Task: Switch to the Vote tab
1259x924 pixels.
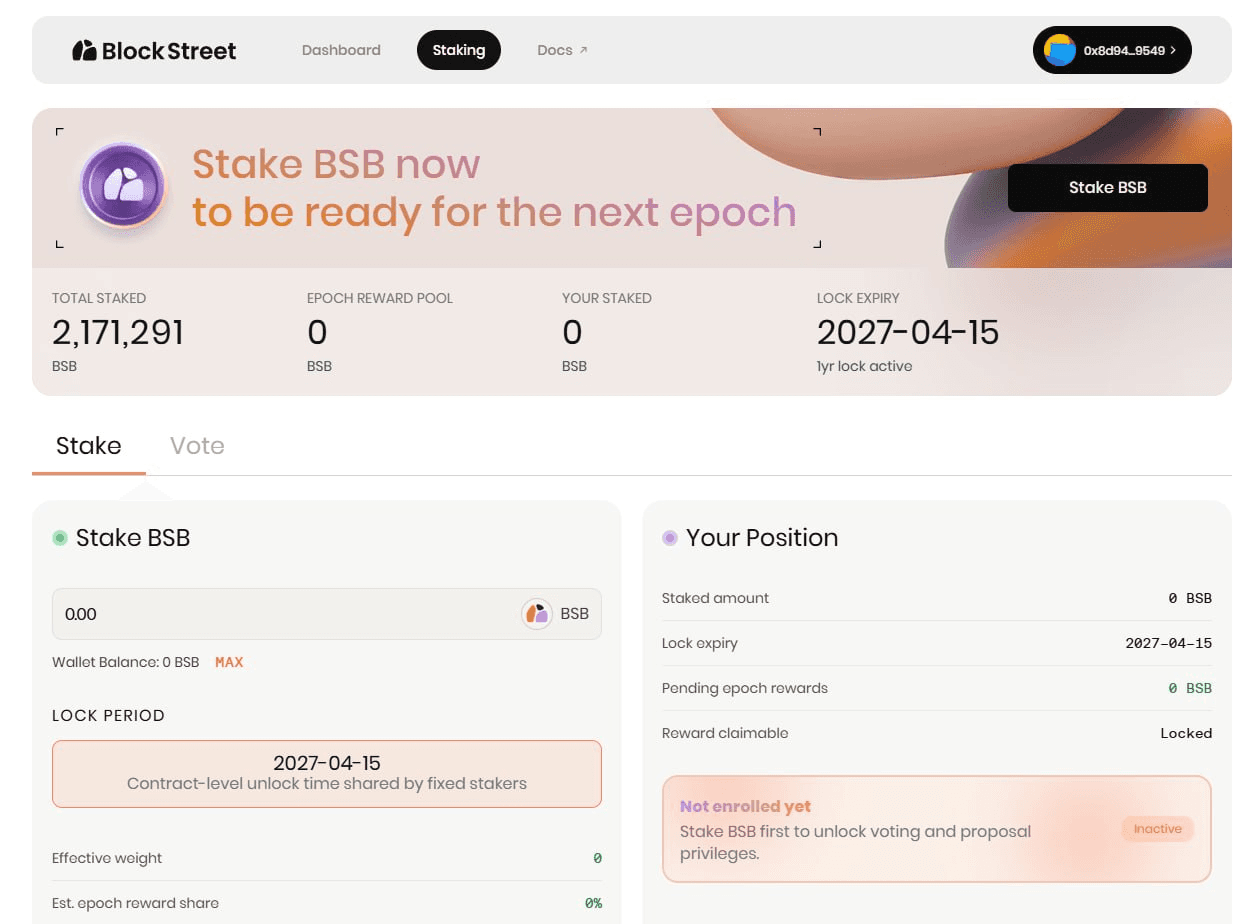Action: click(x=197, y=446)
